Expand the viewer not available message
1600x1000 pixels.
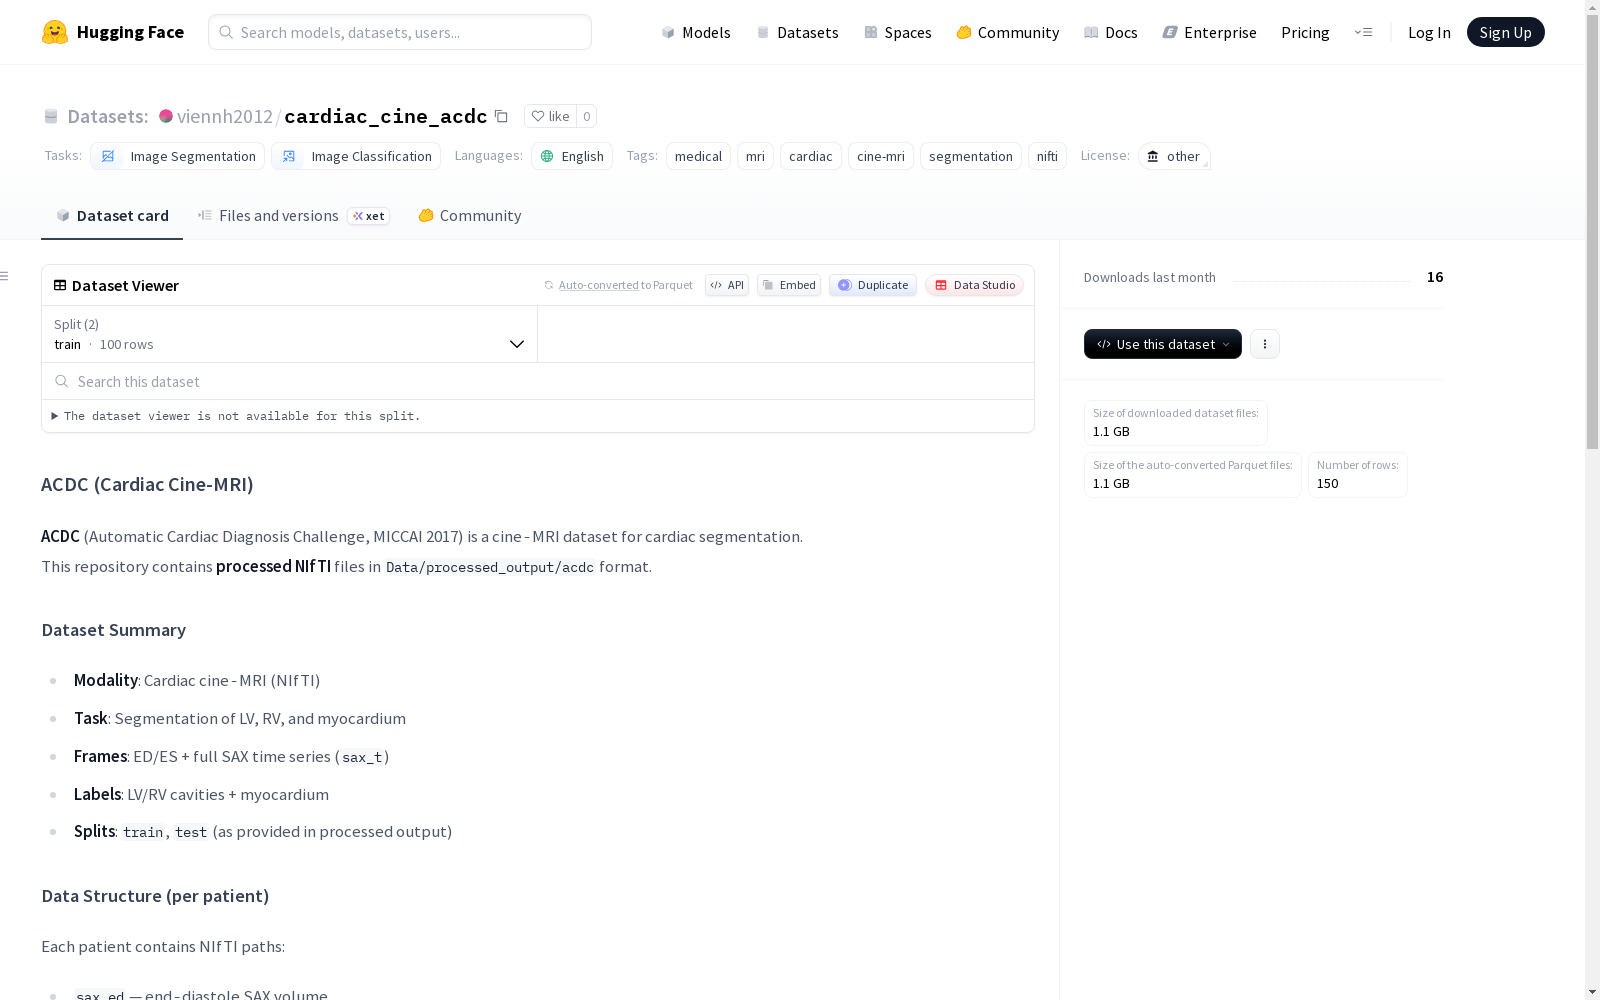(x=236, y=416)
